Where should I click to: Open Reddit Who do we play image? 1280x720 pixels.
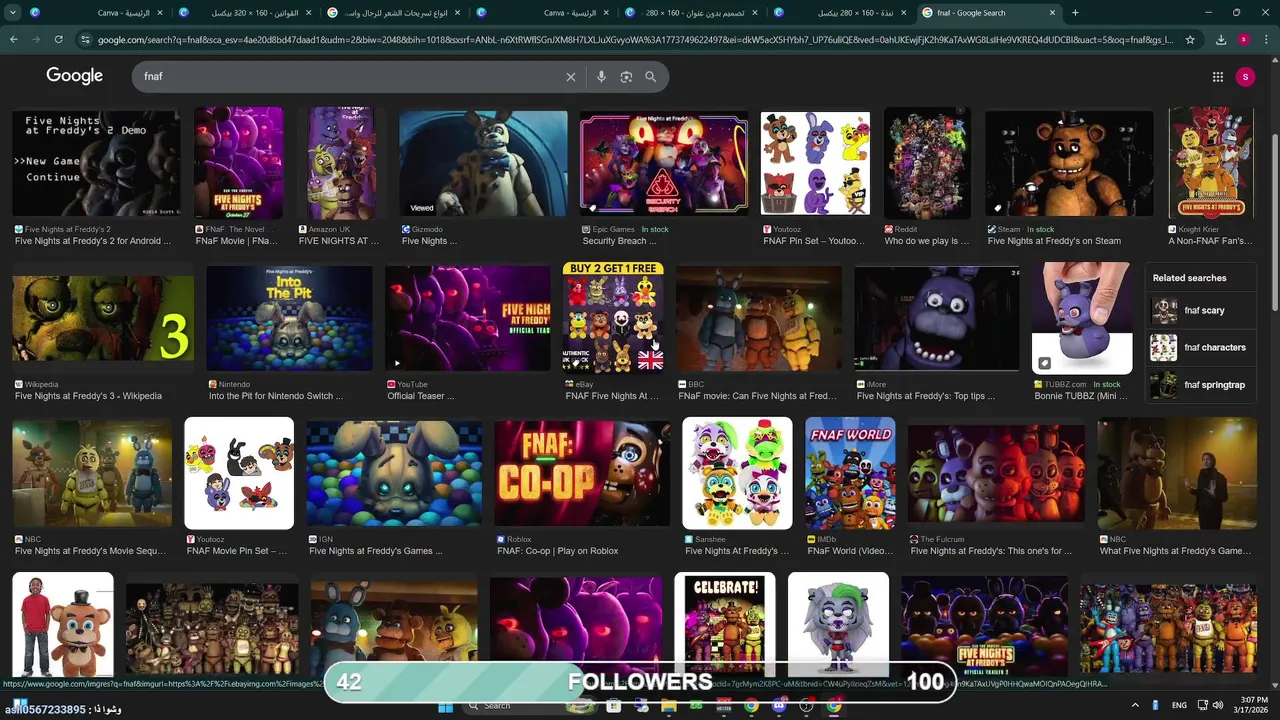coord(927,164)
